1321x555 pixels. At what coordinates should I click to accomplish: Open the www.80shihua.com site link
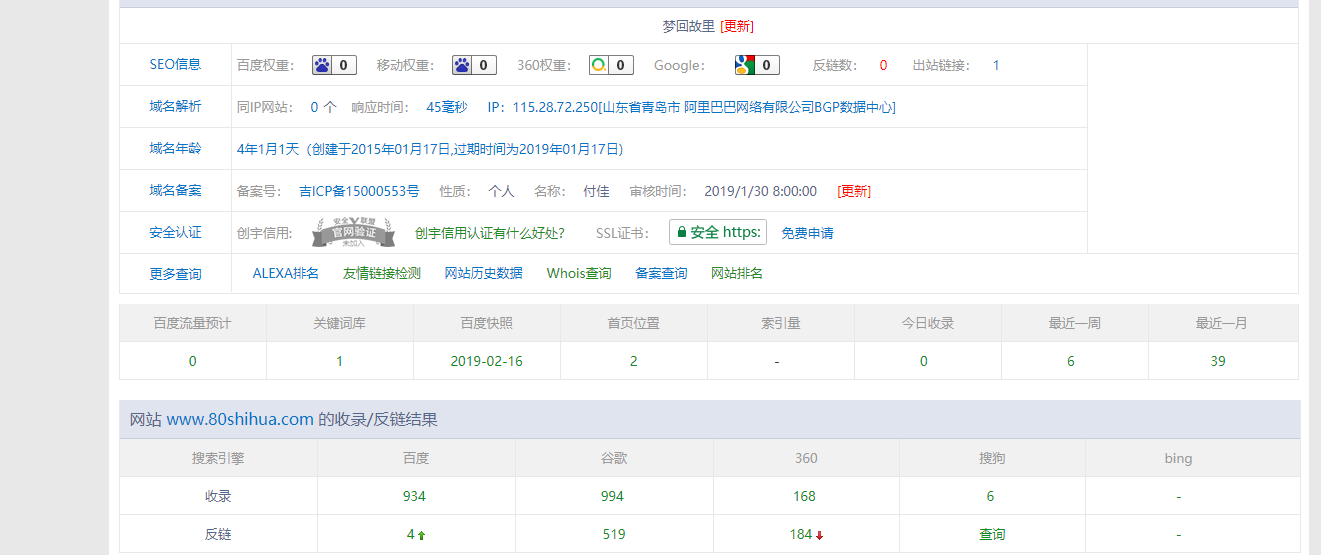[240, 420]
